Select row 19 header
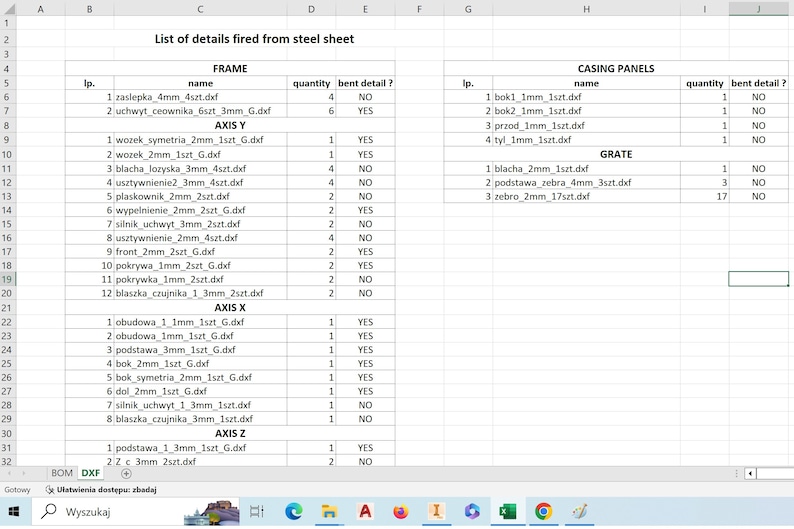Screen dimensions: 794x529 click(7, 279)
